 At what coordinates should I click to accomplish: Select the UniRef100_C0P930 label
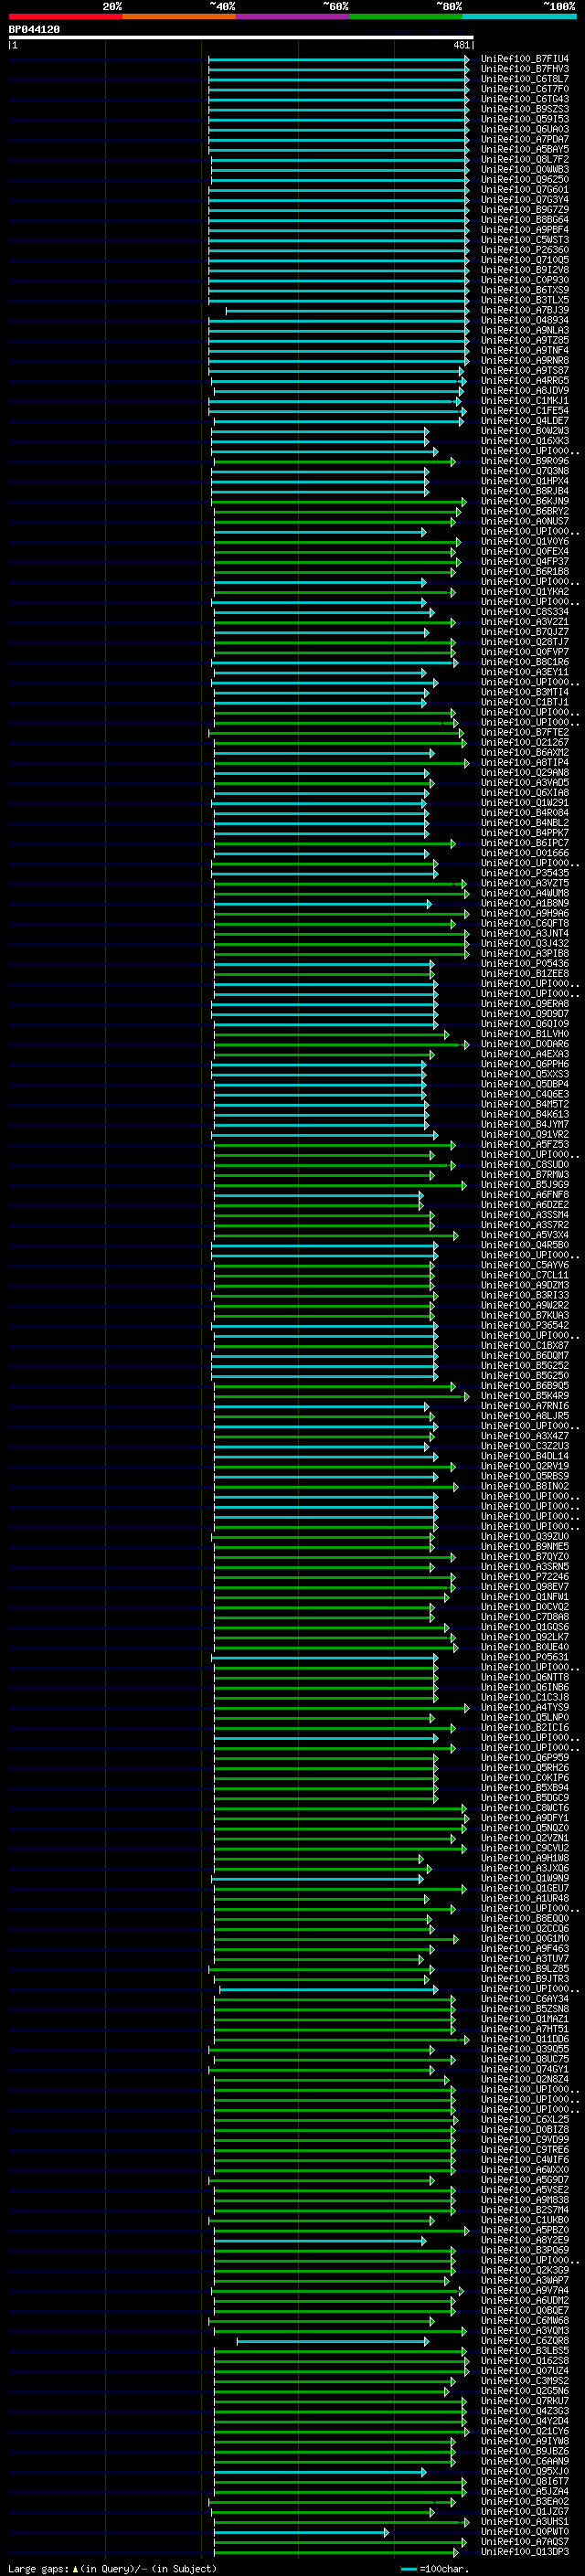[524, 280]
